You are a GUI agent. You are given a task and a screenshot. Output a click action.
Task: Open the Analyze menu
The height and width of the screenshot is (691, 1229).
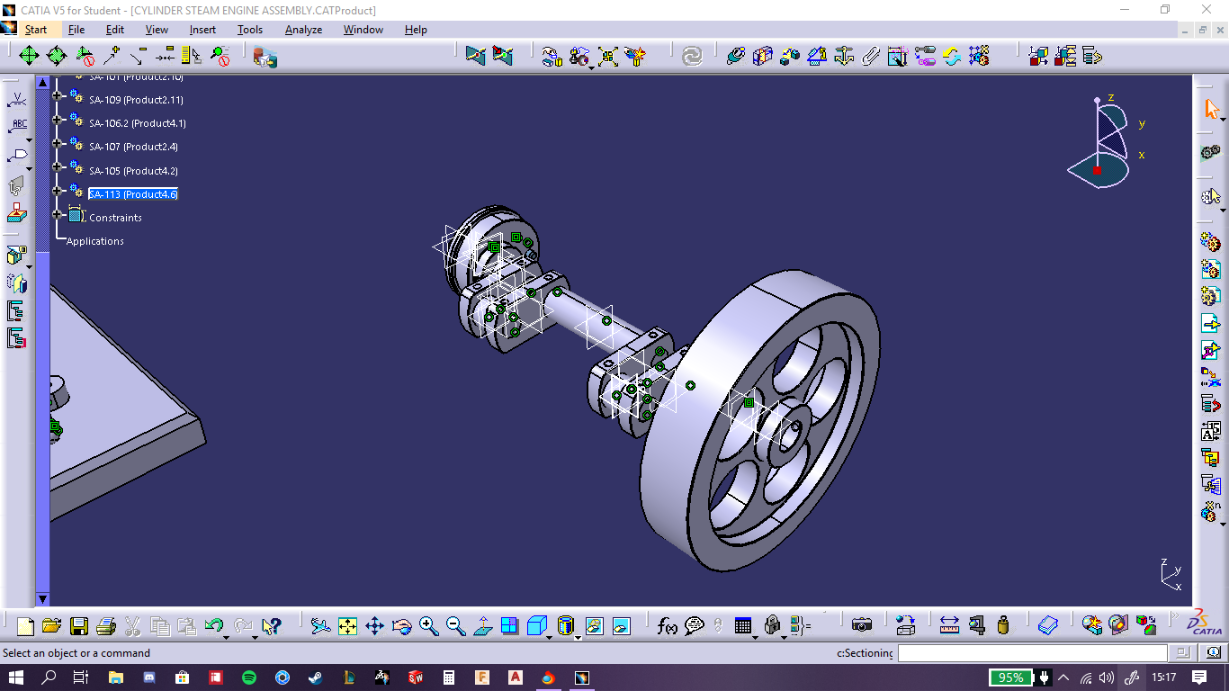pos(303,29)
